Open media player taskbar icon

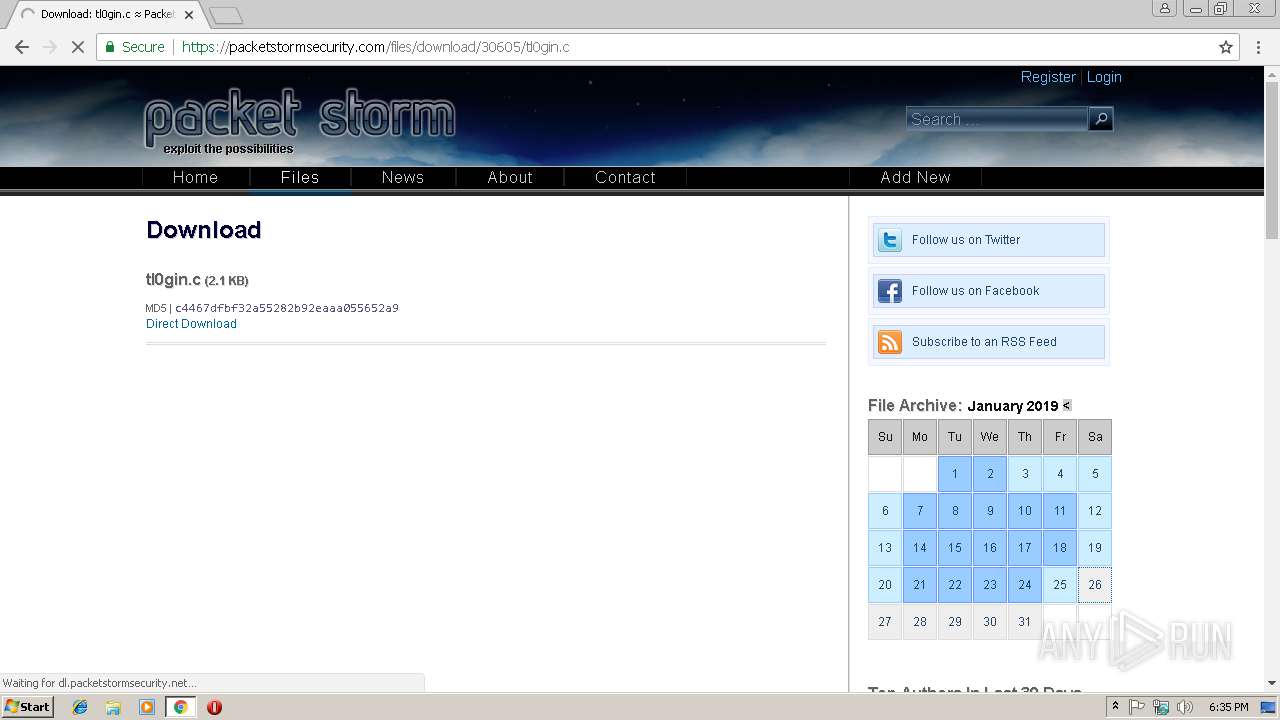pyautogui.click(x=147, y=707)
